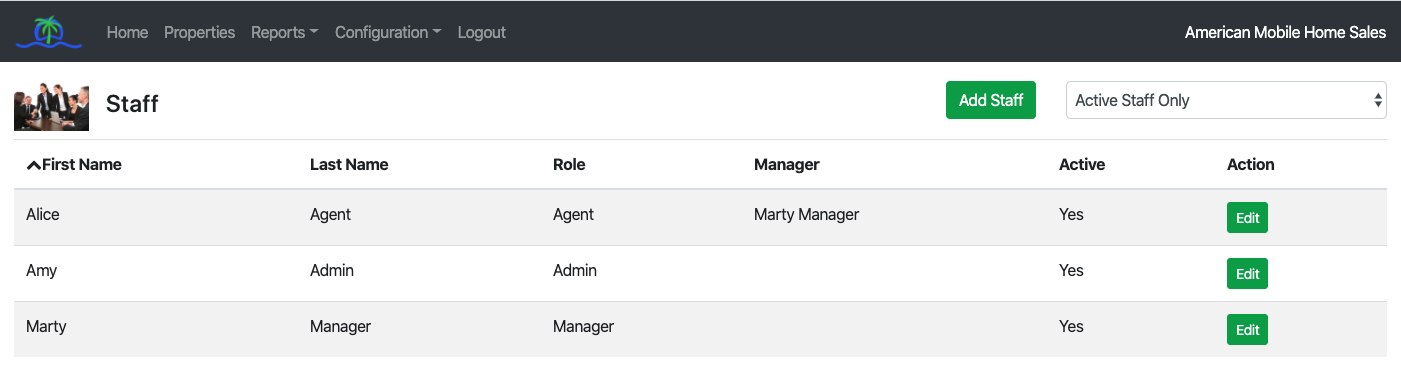Screen dimensions: 1401x388
Task: Select the Marty Manager cell in Alice's row
Action: tap(807, 214)
